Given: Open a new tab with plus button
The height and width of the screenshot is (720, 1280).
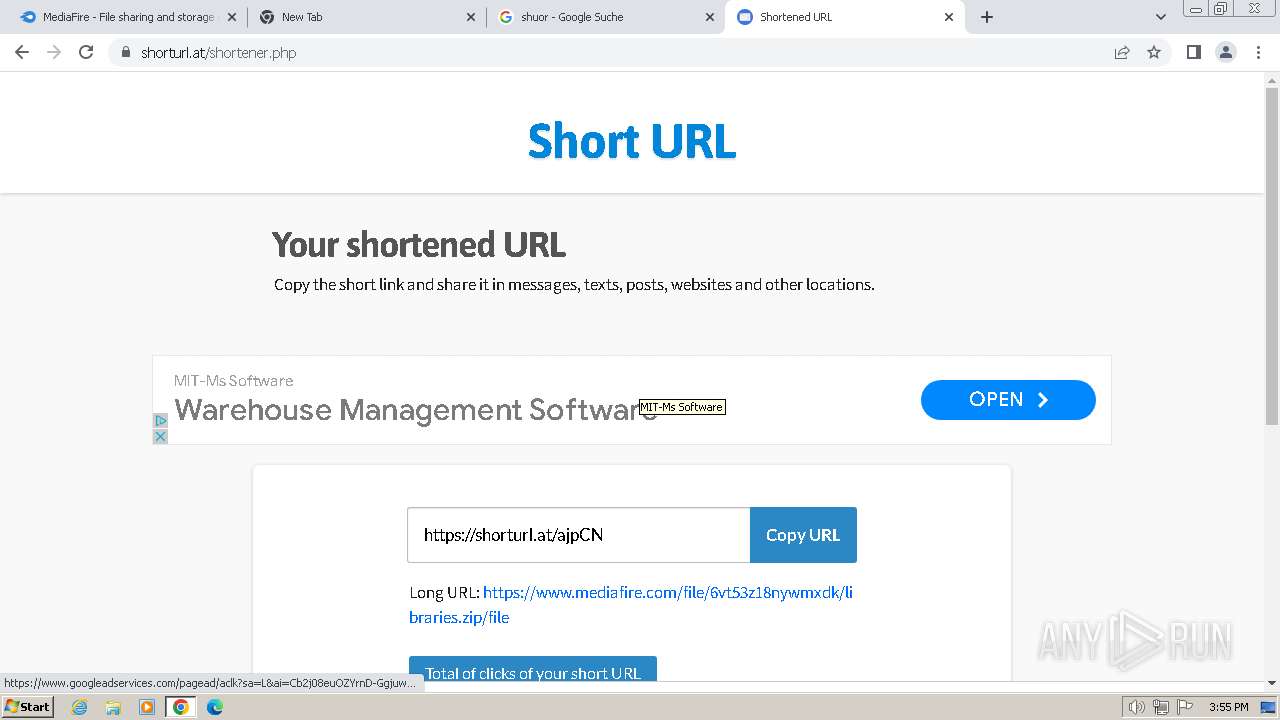Looking at the screenshot, I should 987,17.
